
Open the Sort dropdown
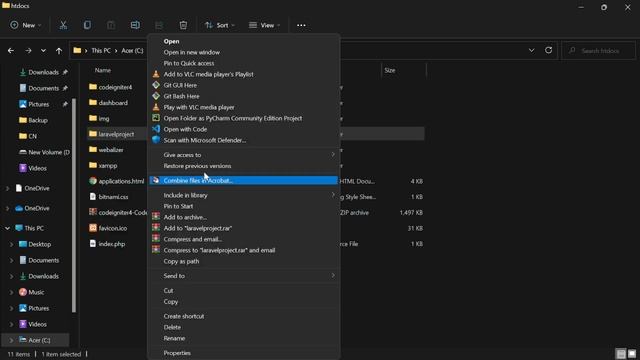click(220, 25)
